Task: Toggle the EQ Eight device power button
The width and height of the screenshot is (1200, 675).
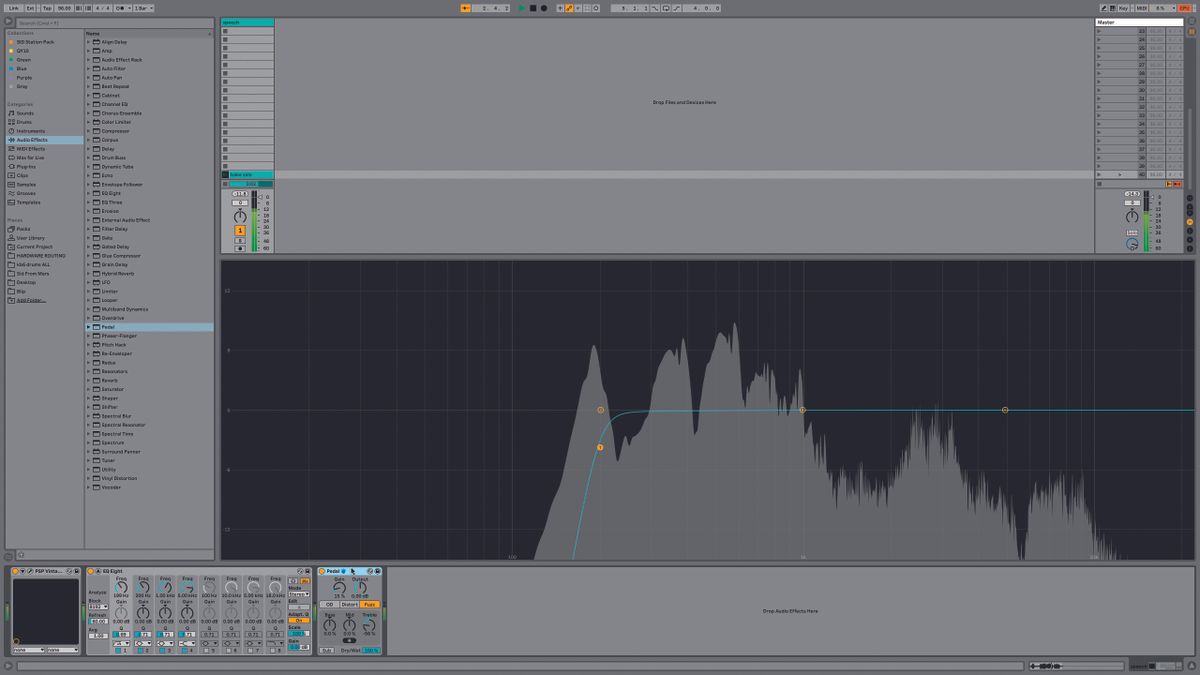Action: (x=89, y=571)
